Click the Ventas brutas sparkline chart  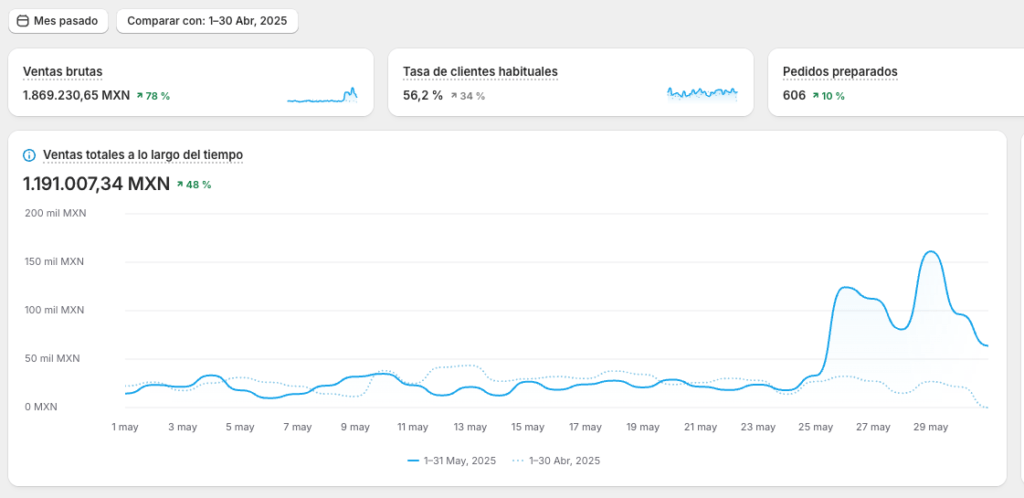coord(322,95)
